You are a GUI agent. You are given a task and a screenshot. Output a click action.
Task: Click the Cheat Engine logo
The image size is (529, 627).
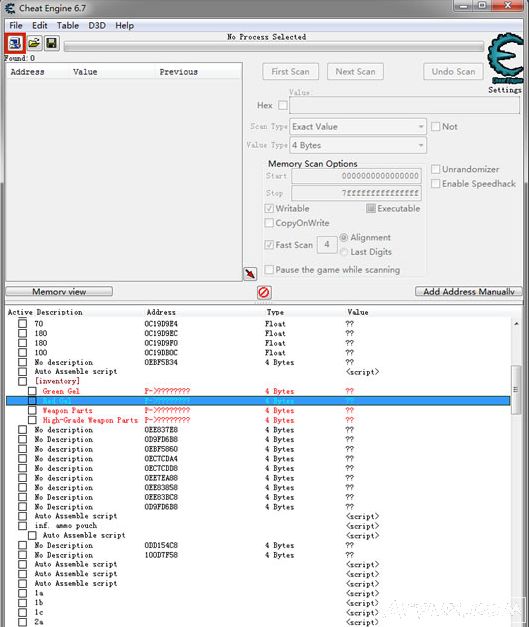[x=505, y=58]
